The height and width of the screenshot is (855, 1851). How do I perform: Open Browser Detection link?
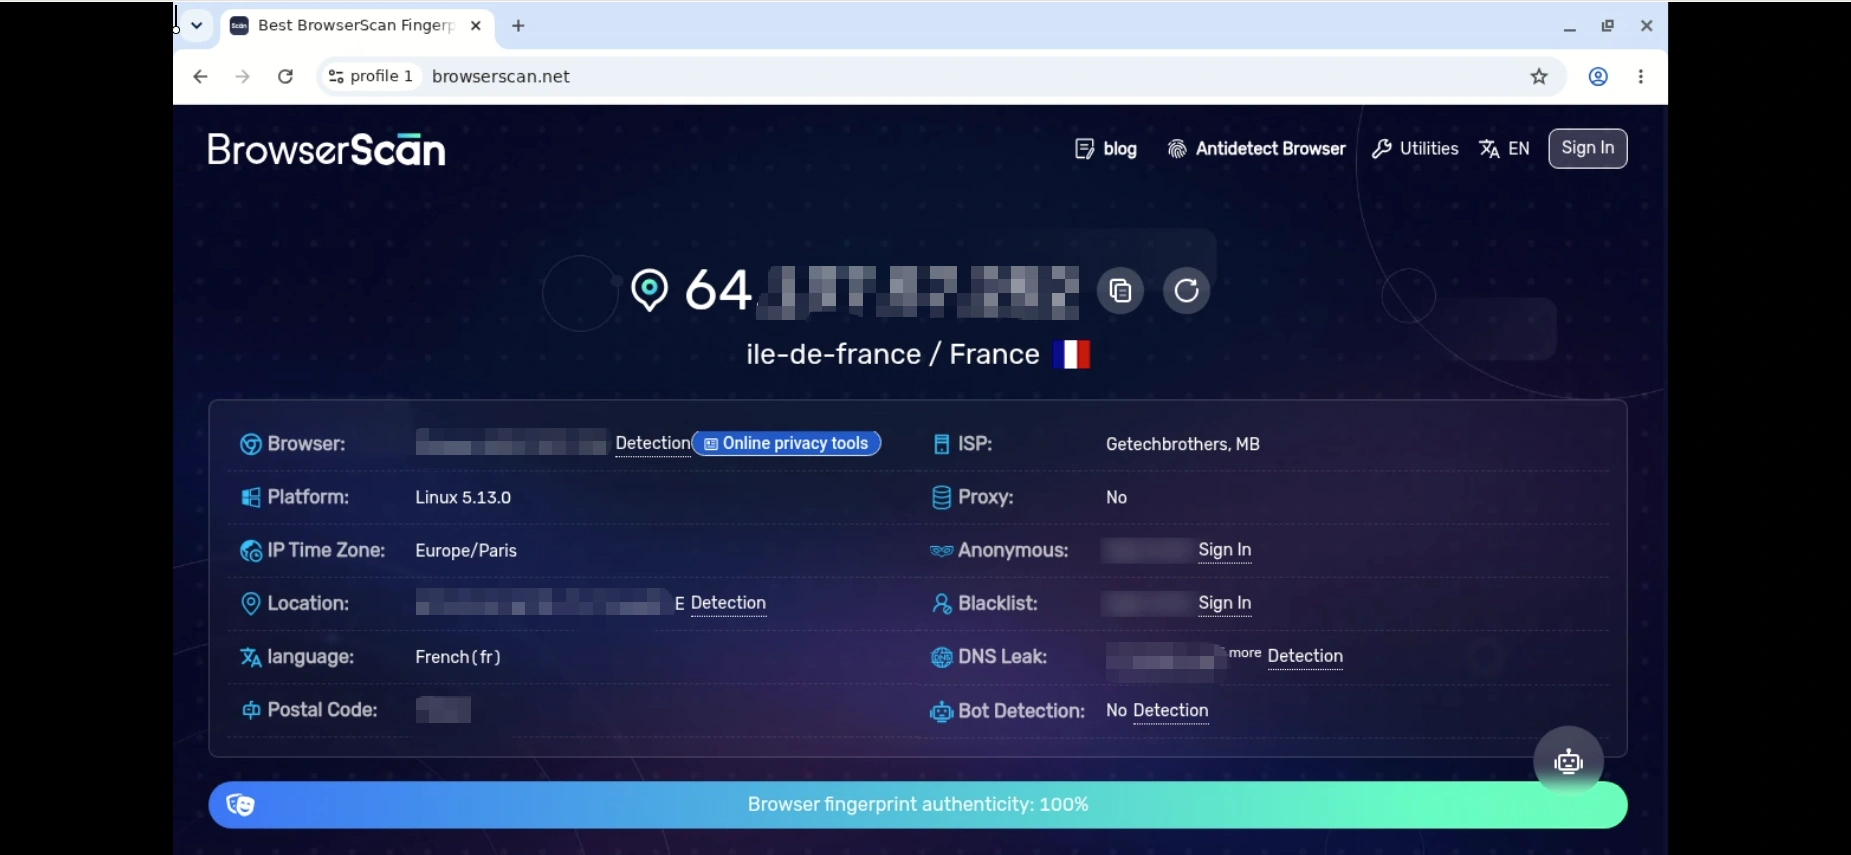coord(652,443)
